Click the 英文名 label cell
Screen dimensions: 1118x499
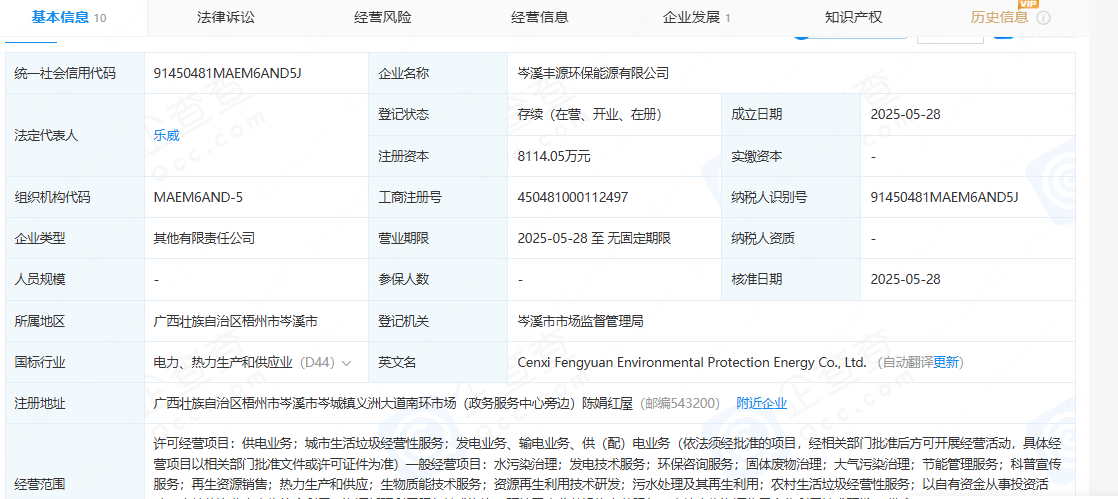(438, 363)
